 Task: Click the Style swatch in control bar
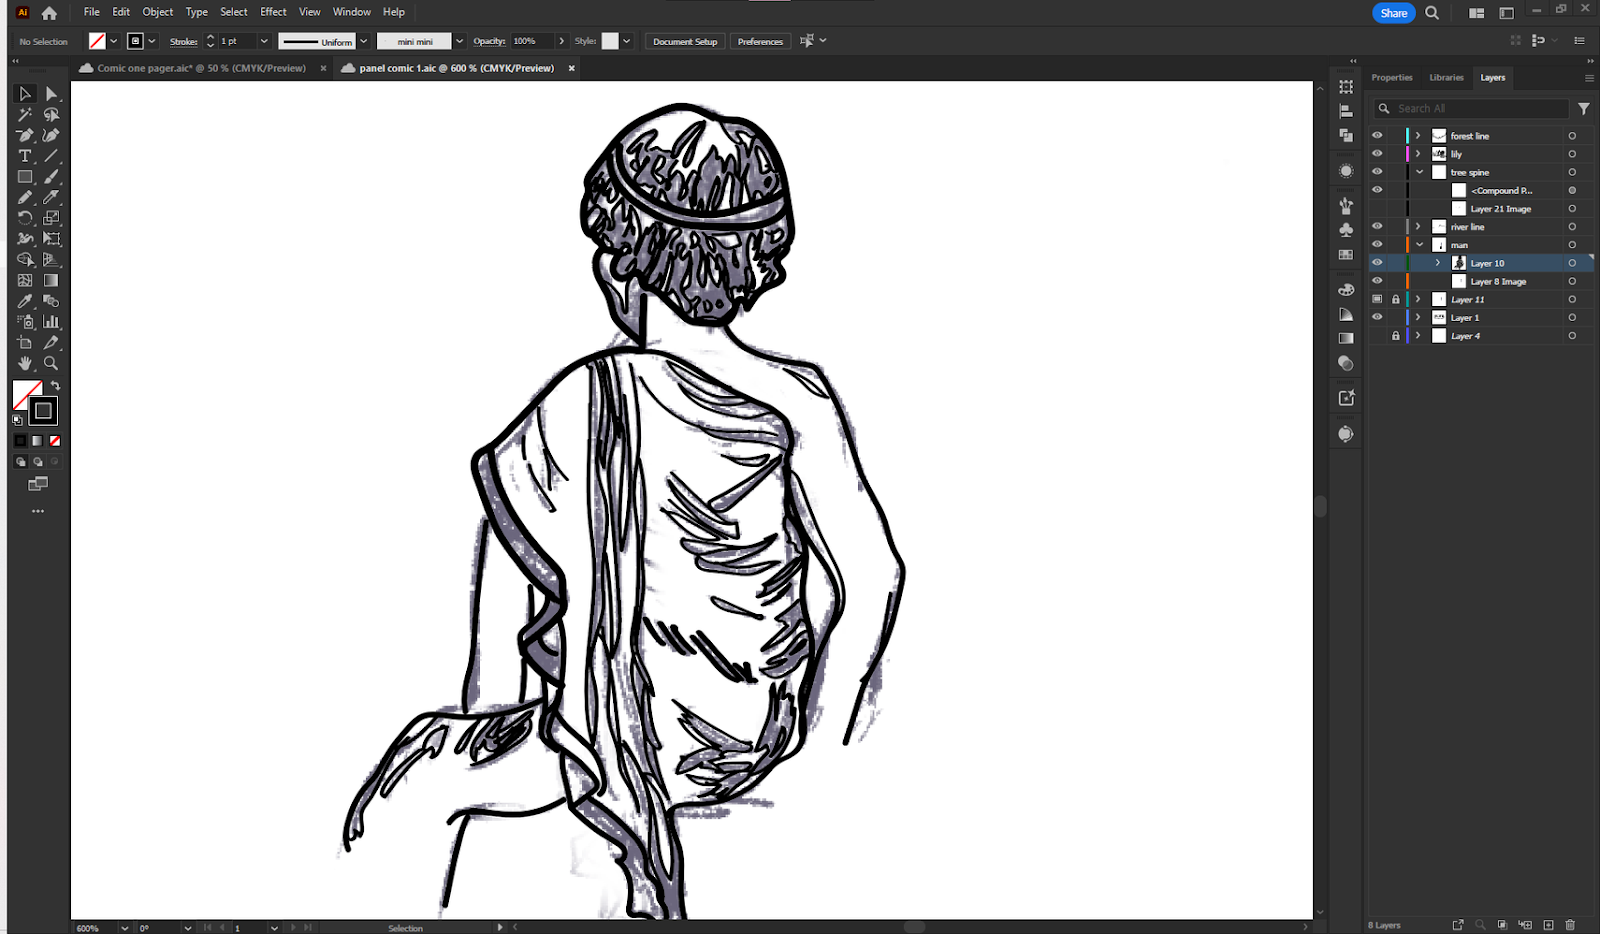click(610, 41)
